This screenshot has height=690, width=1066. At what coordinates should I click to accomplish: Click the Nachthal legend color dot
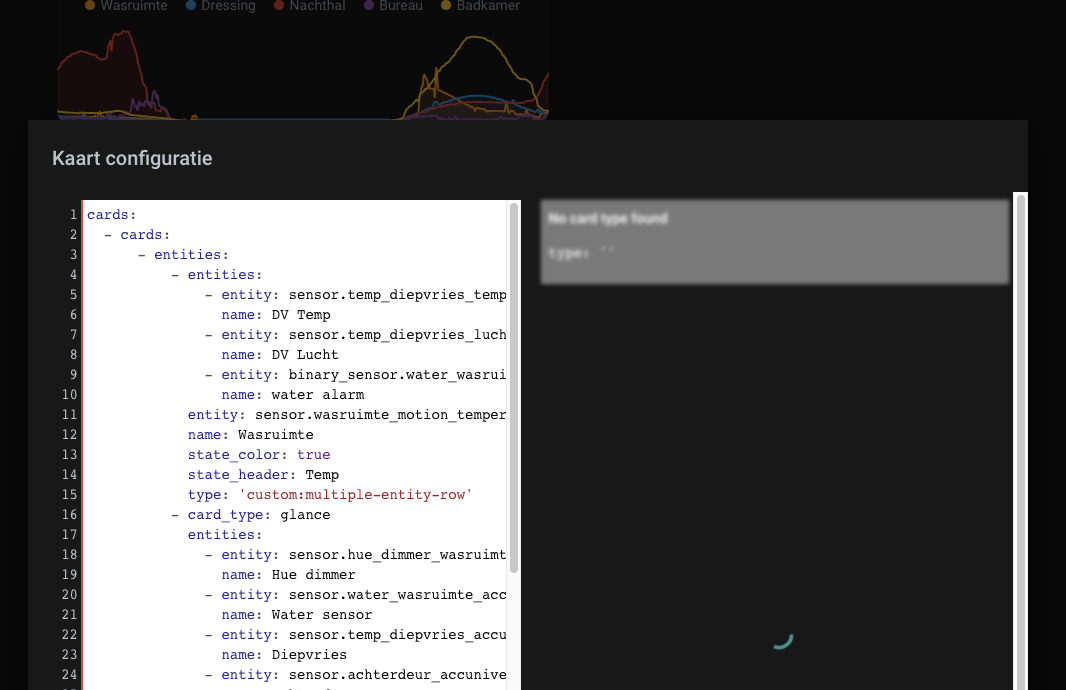point(277,6)
